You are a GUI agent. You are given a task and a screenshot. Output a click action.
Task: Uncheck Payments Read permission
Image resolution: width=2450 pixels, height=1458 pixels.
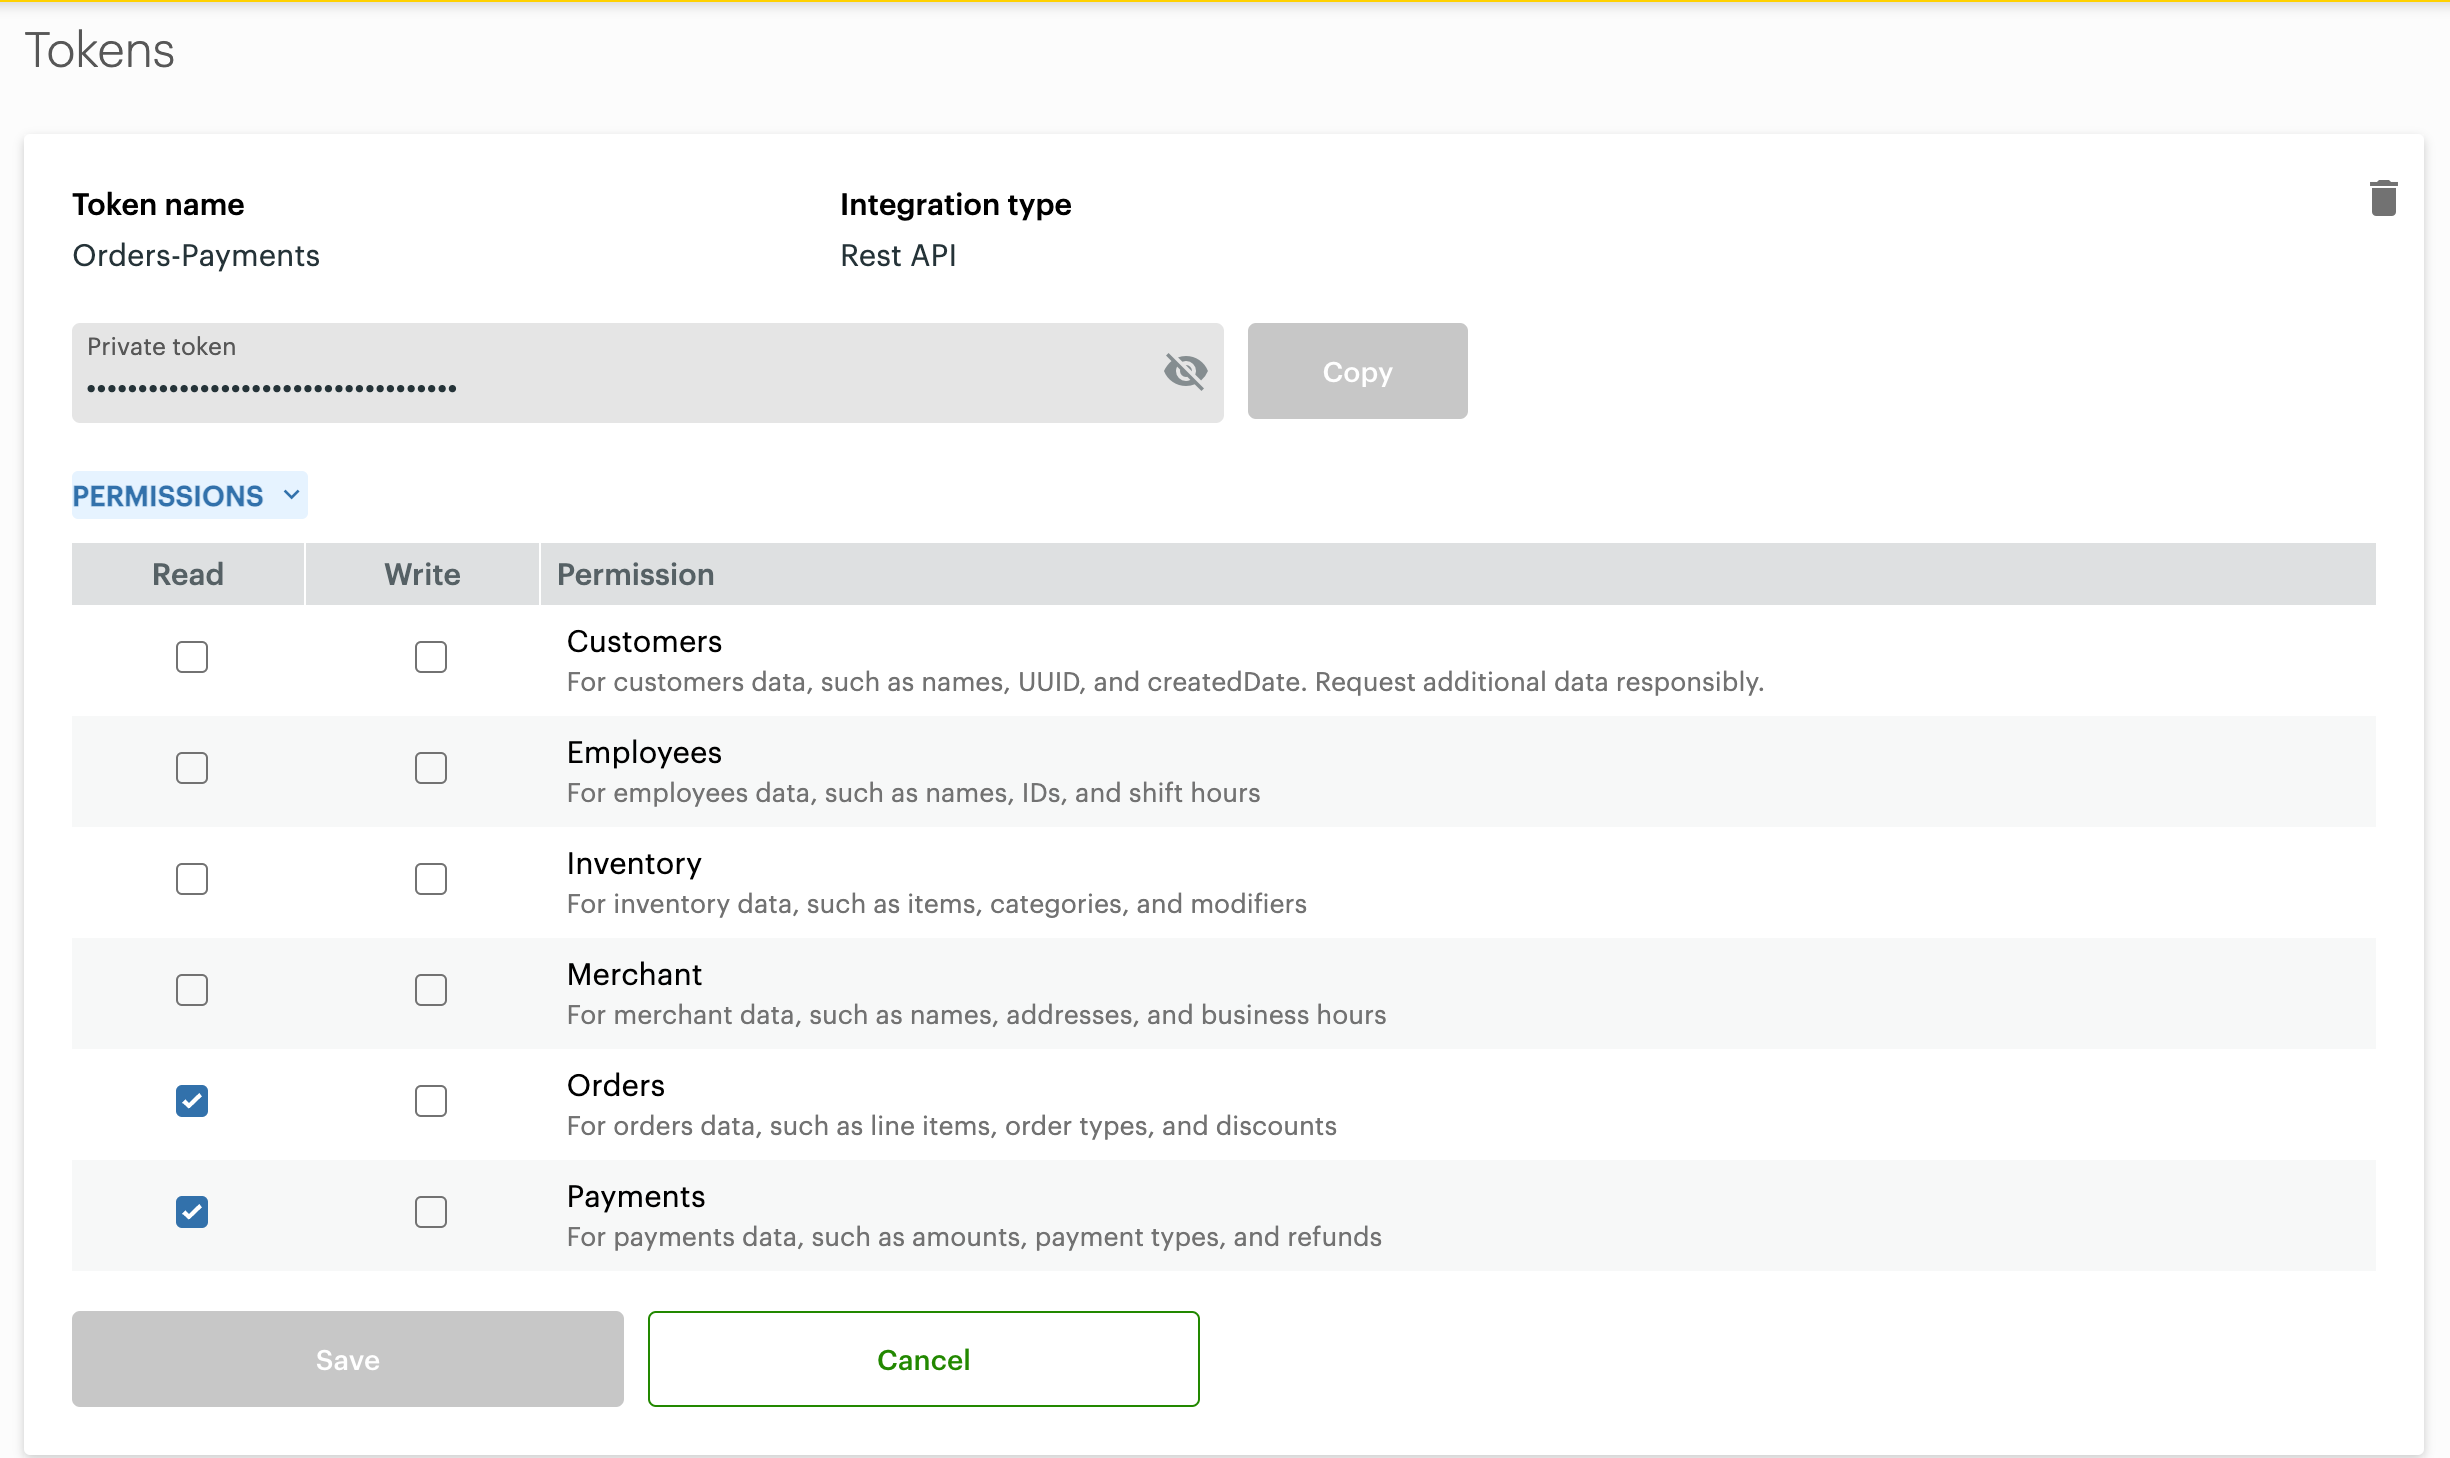pyautogui.click(x=191, y=1212)
